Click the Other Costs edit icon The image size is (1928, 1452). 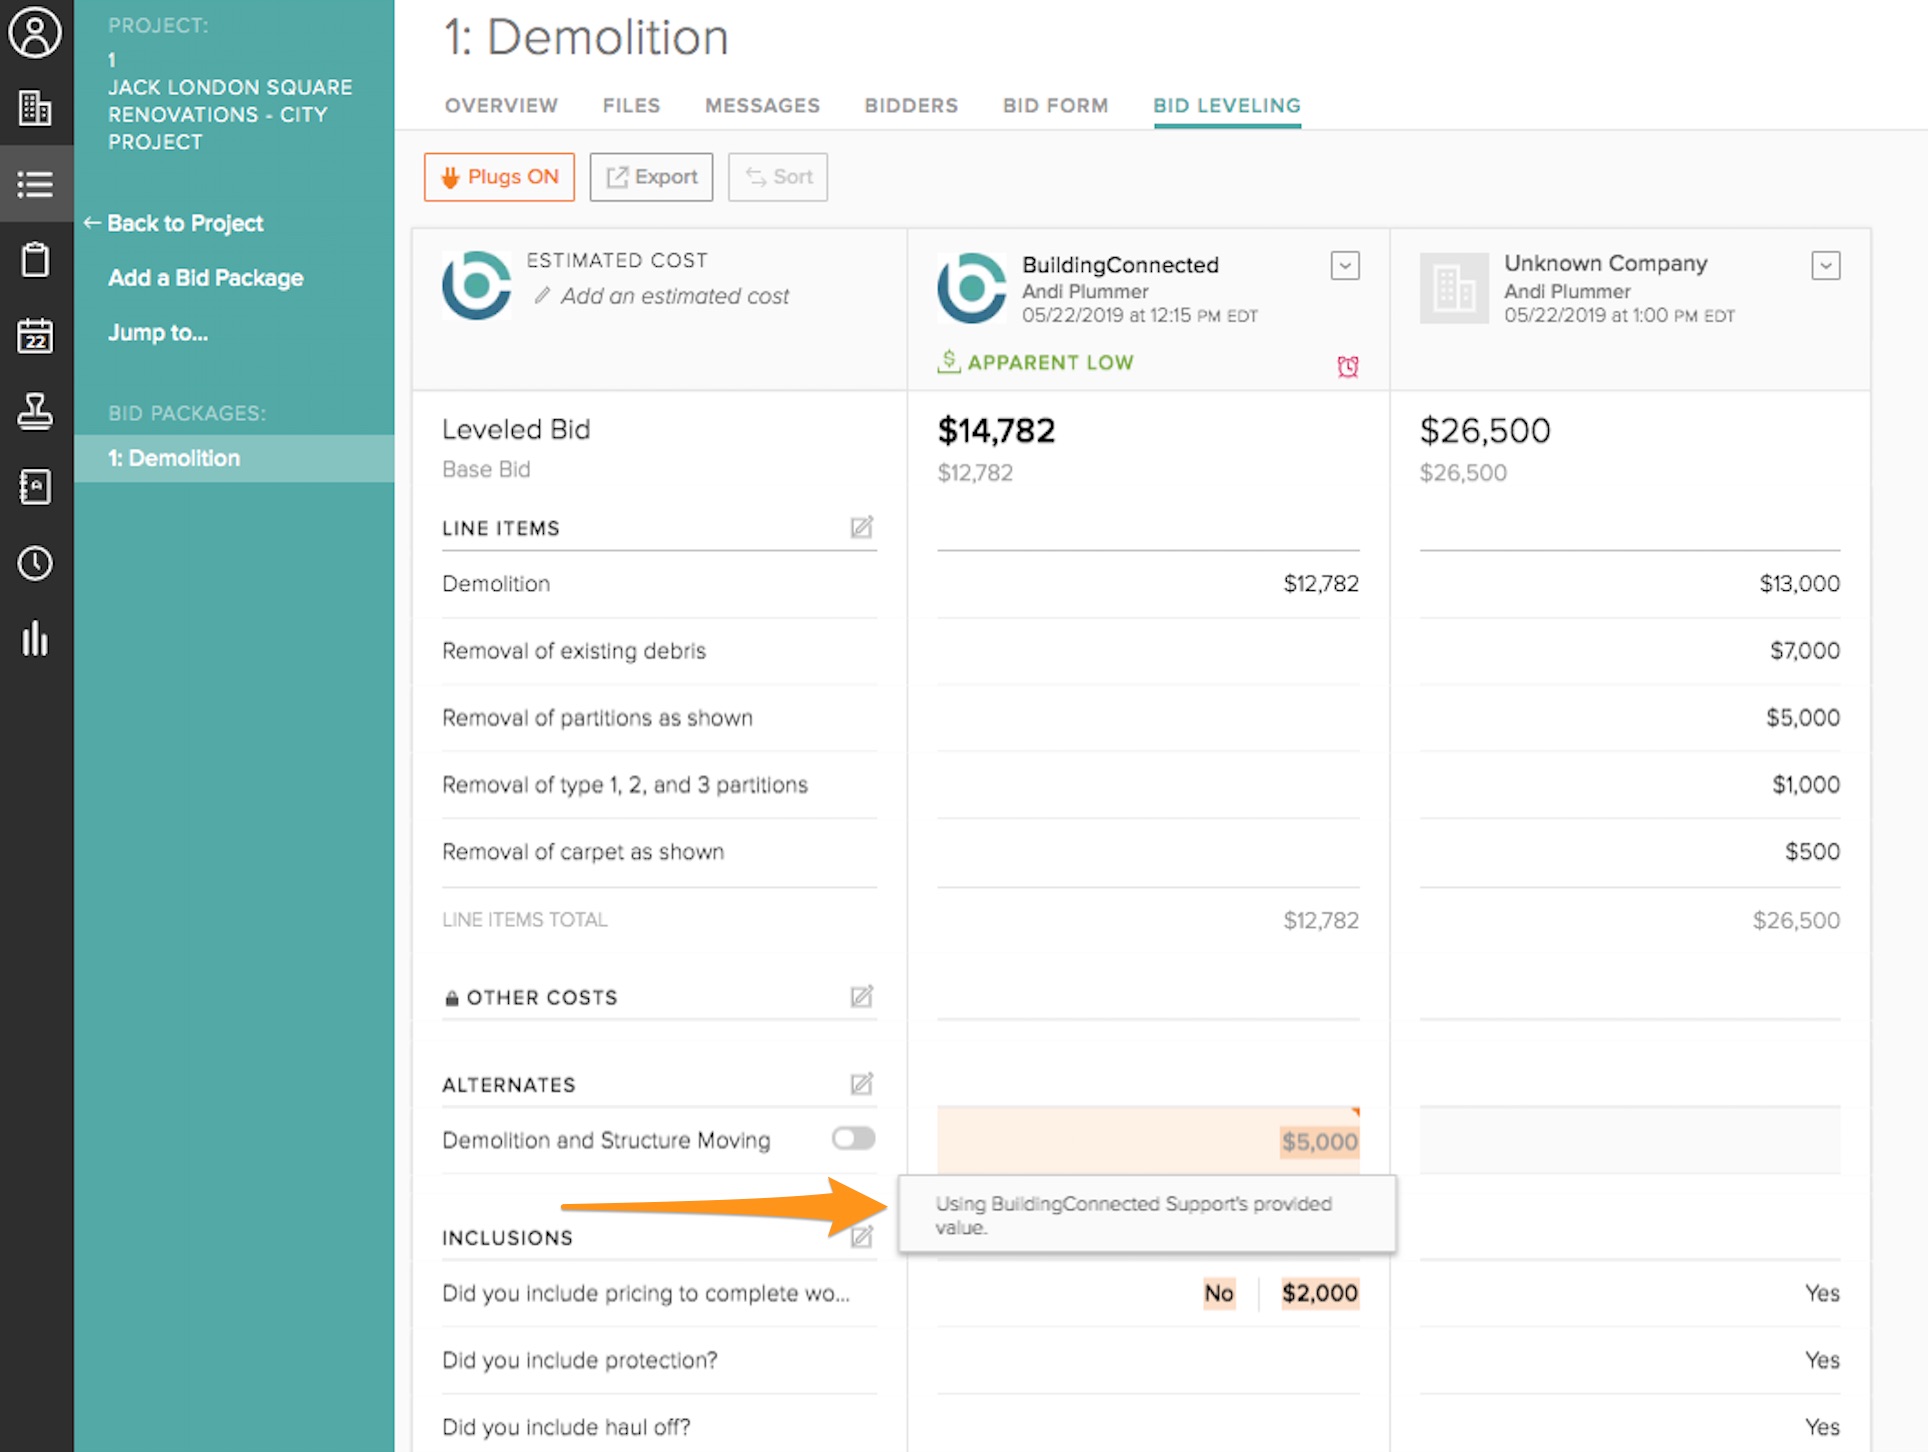861,997
